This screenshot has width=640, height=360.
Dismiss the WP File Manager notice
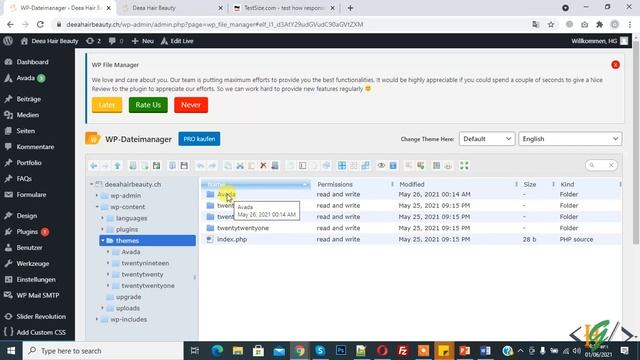(615, 65)
